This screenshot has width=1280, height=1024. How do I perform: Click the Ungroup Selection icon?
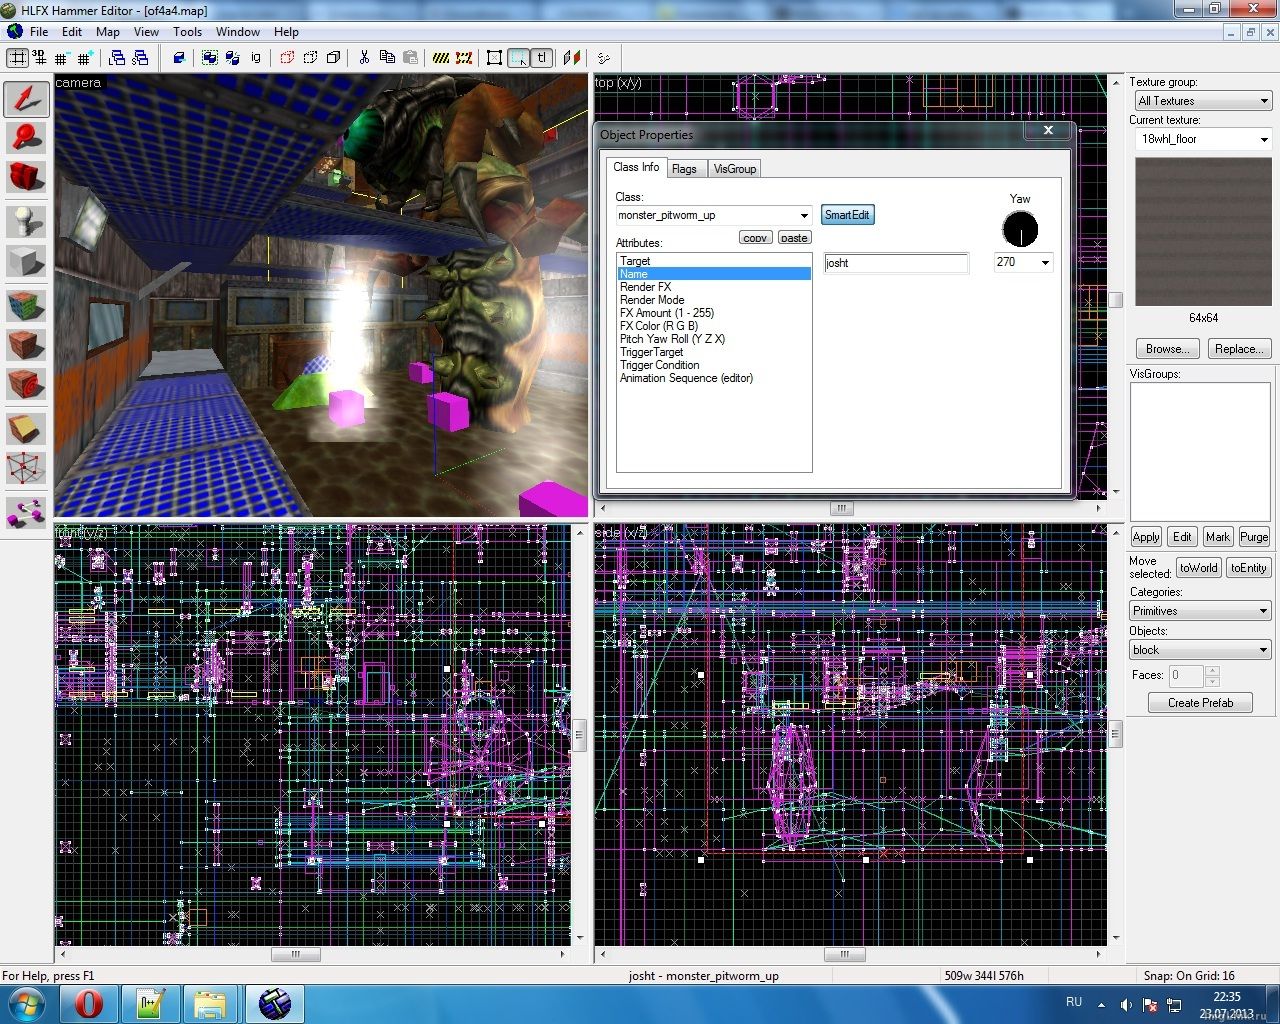pos(233,58)
